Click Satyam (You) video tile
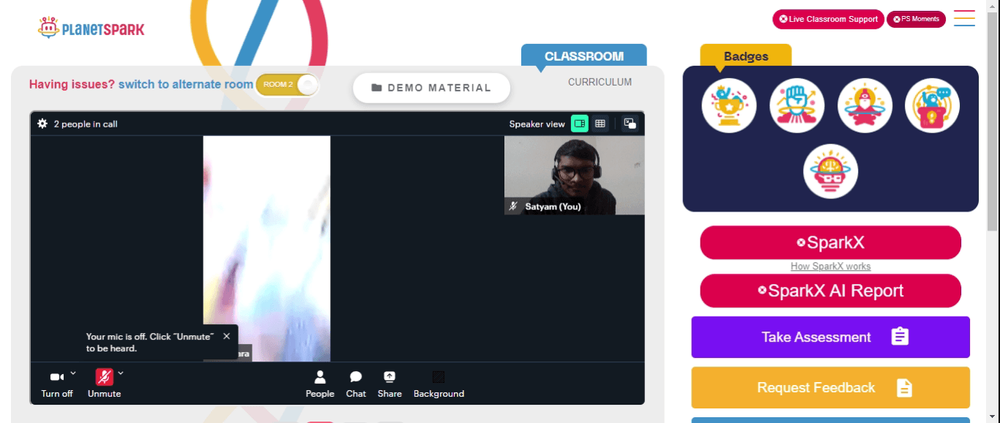 point(574,175)
